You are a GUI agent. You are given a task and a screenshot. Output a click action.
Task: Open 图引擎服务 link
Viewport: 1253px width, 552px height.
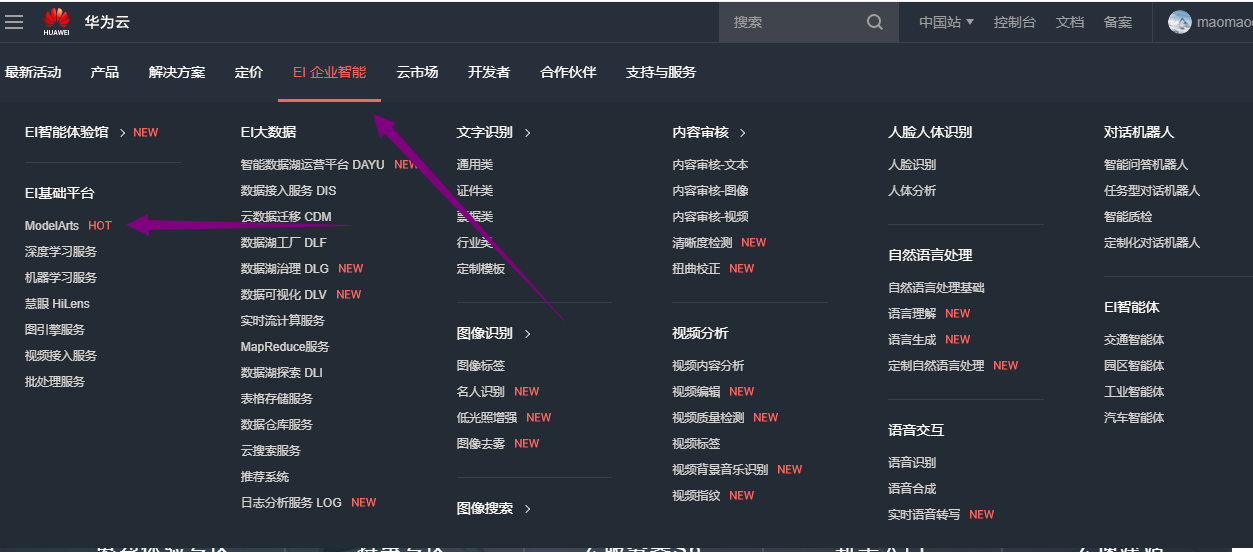point(55,330)
